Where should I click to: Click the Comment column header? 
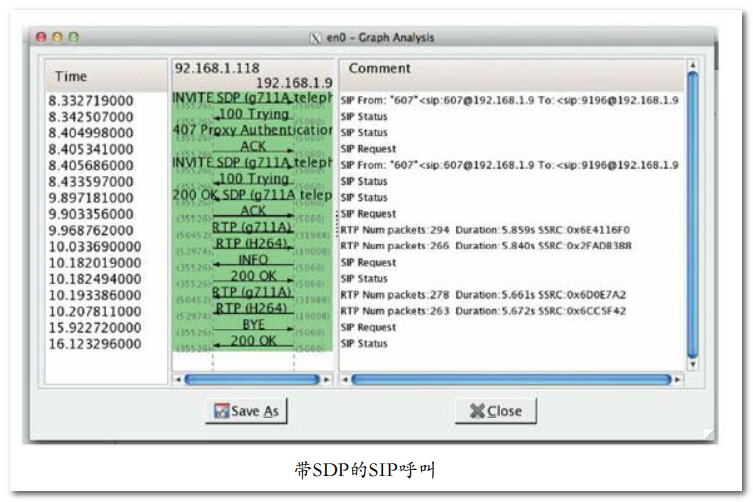click(511, 75)
